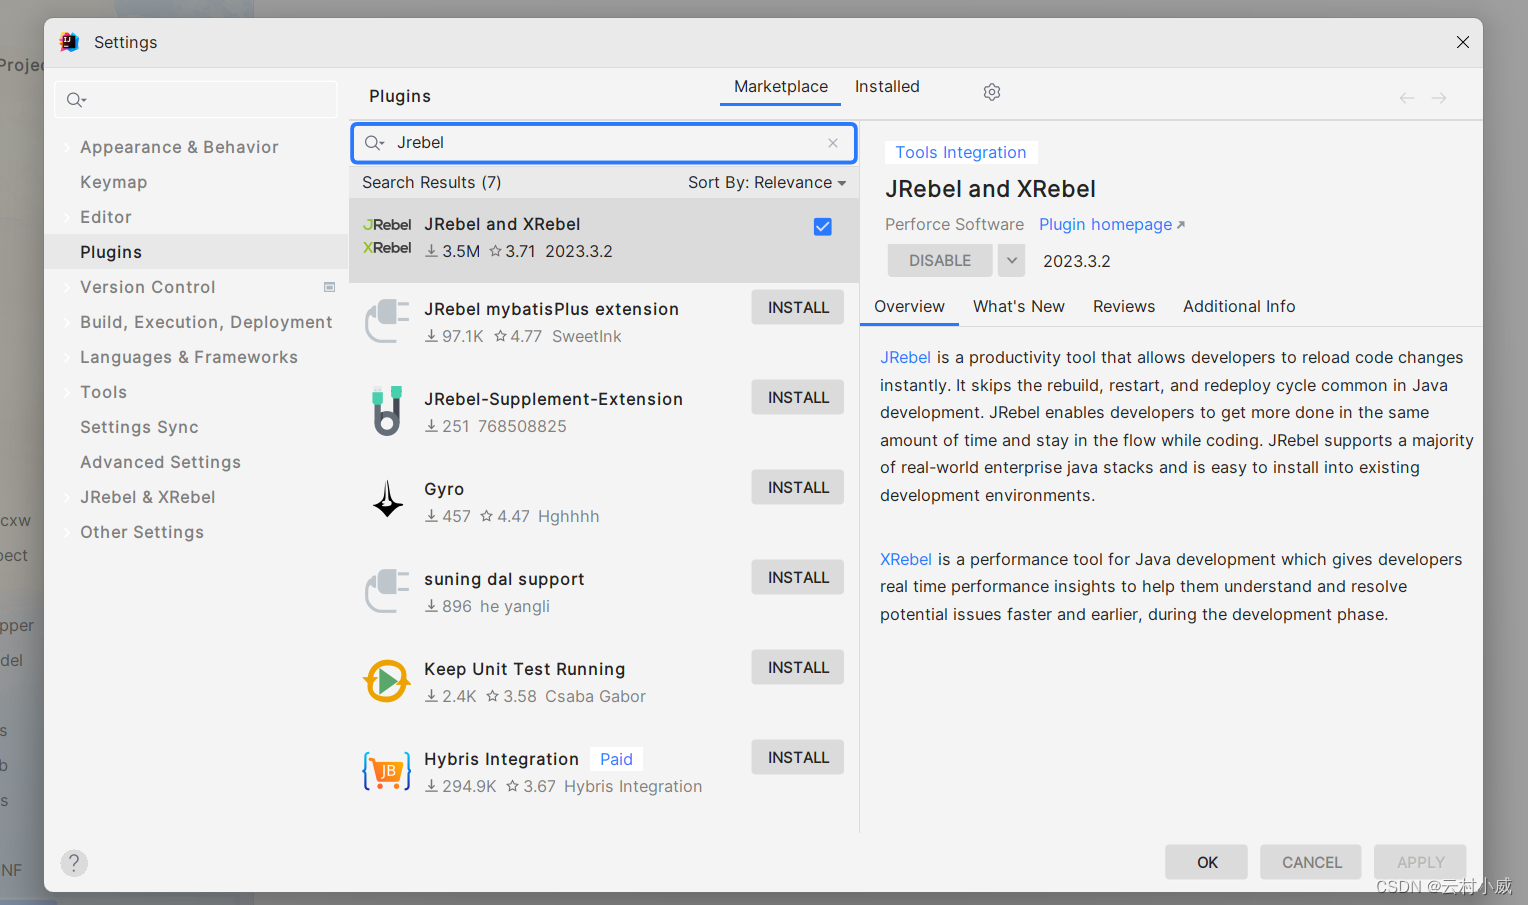Install JRebel mybatisPlus extension
1528x905 pixels.
click(798, 308)
